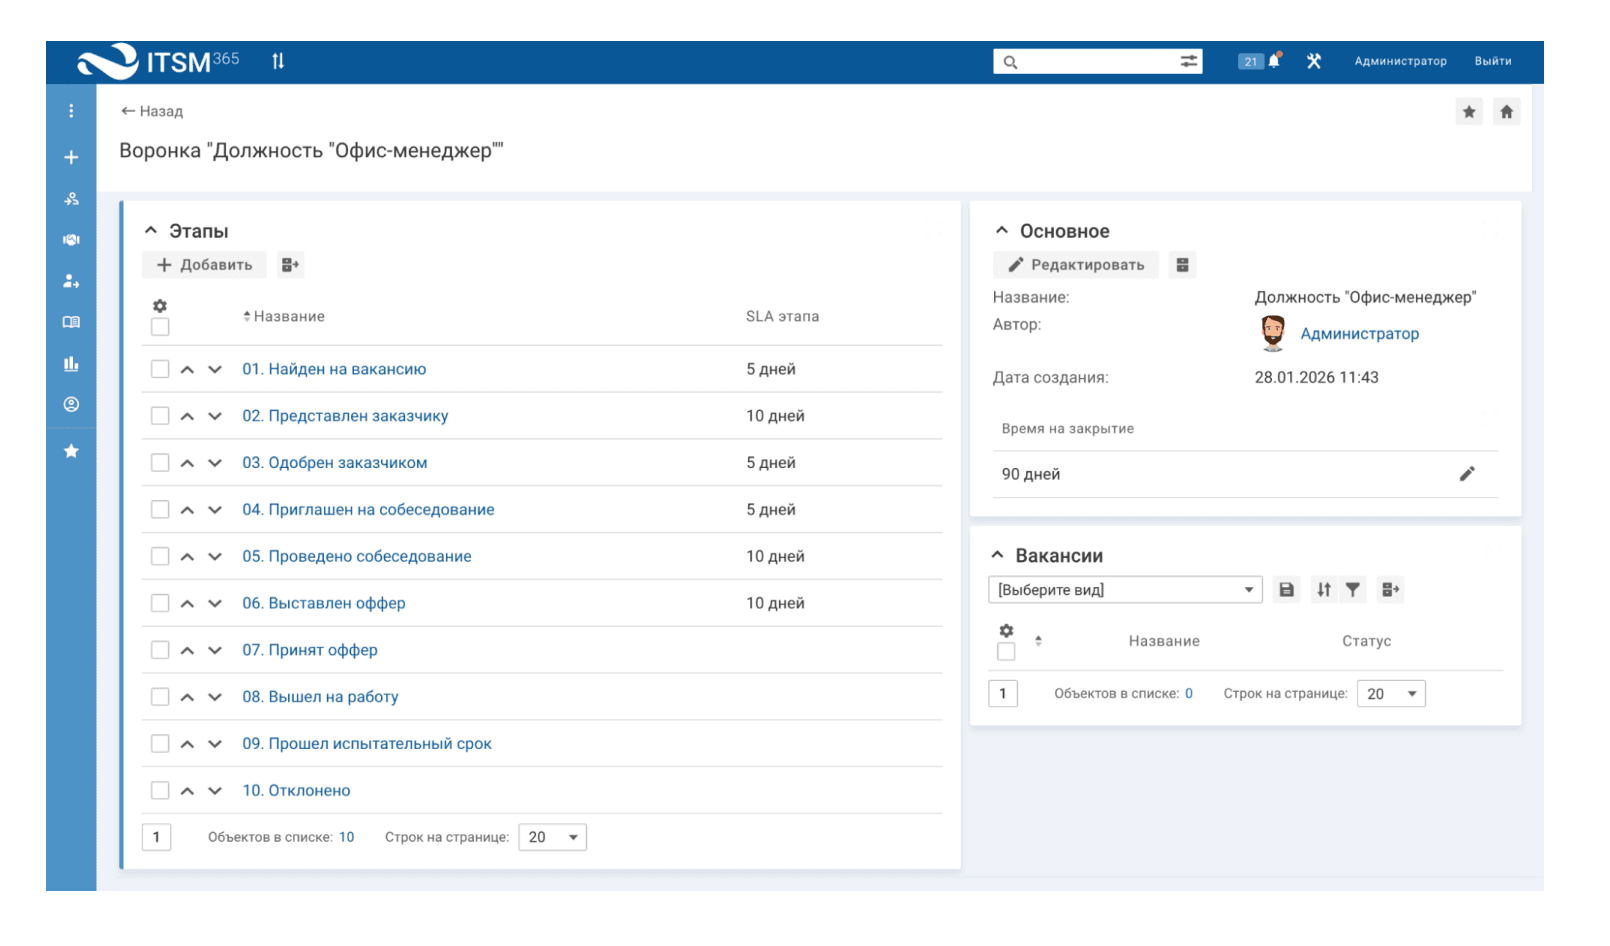Screen dimensions: 1610x946
Task: Check the box for 01. Найден на вакансию
Action: coord(160,369)
